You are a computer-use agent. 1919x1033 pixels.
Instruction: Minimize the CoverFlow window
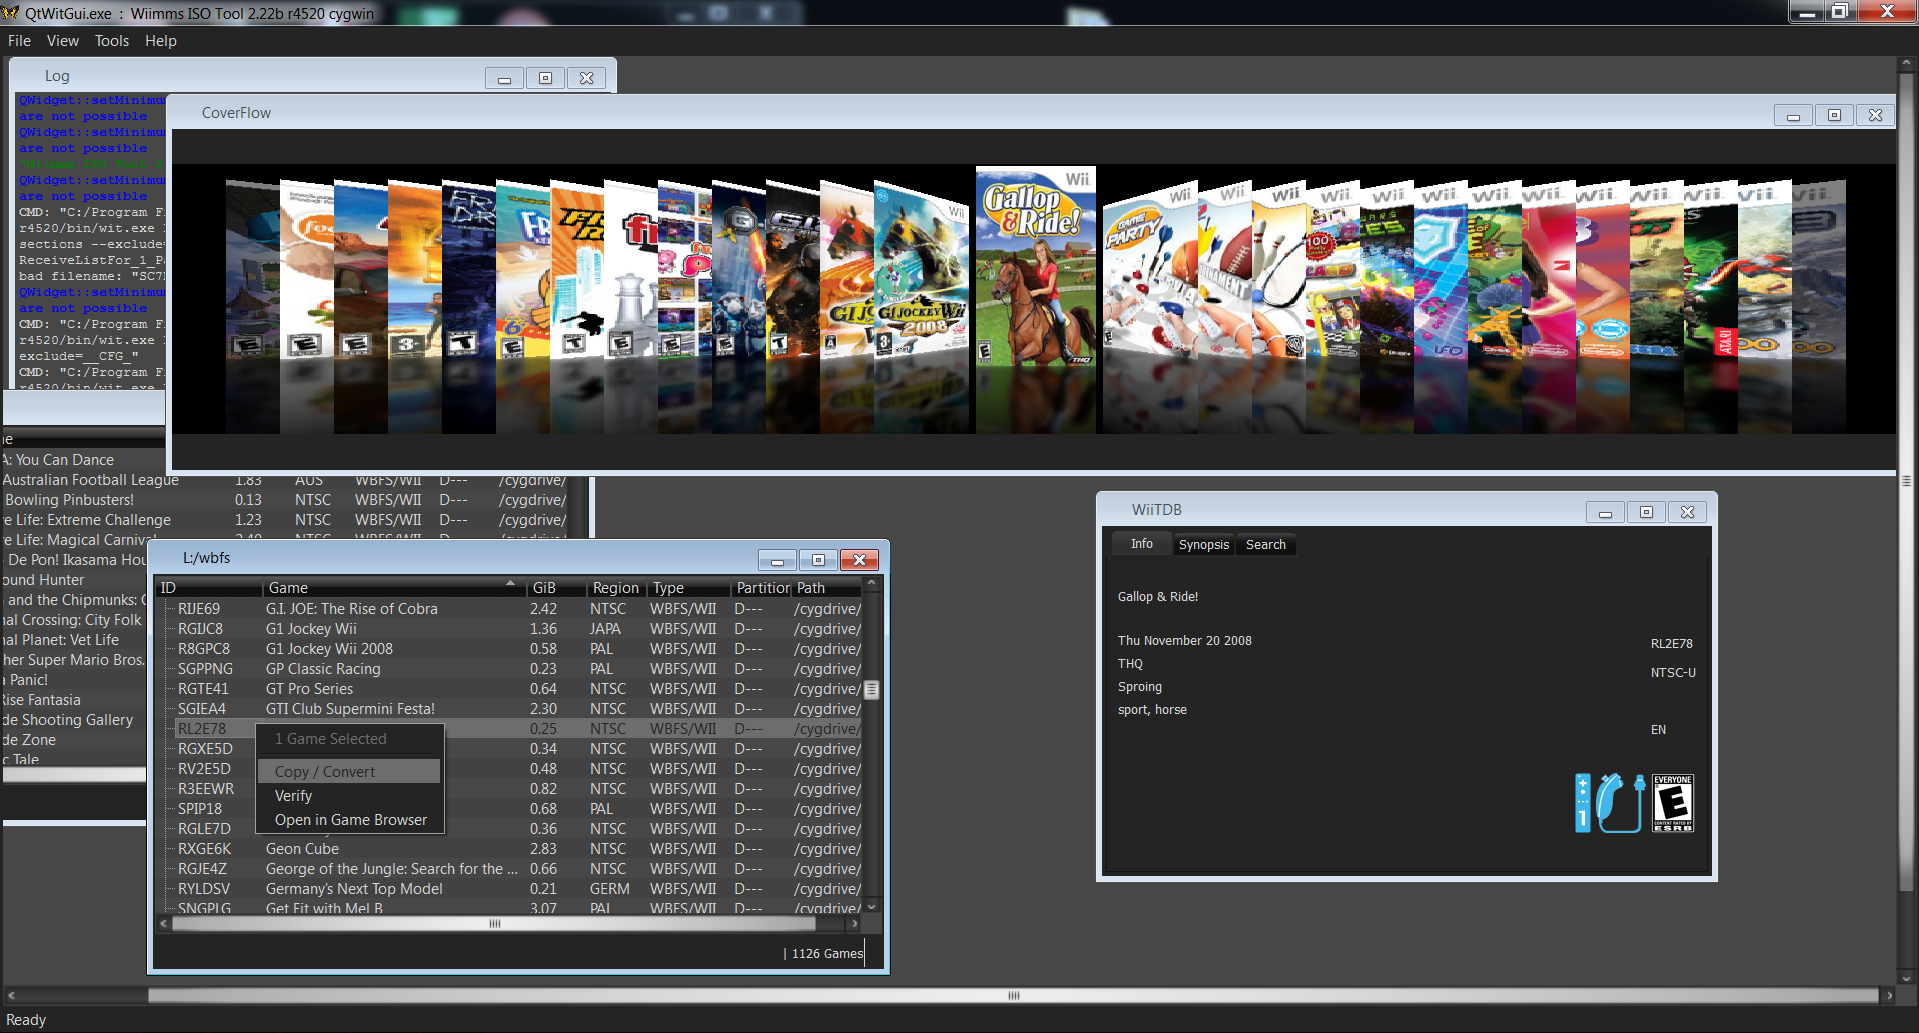(1793, 116)
